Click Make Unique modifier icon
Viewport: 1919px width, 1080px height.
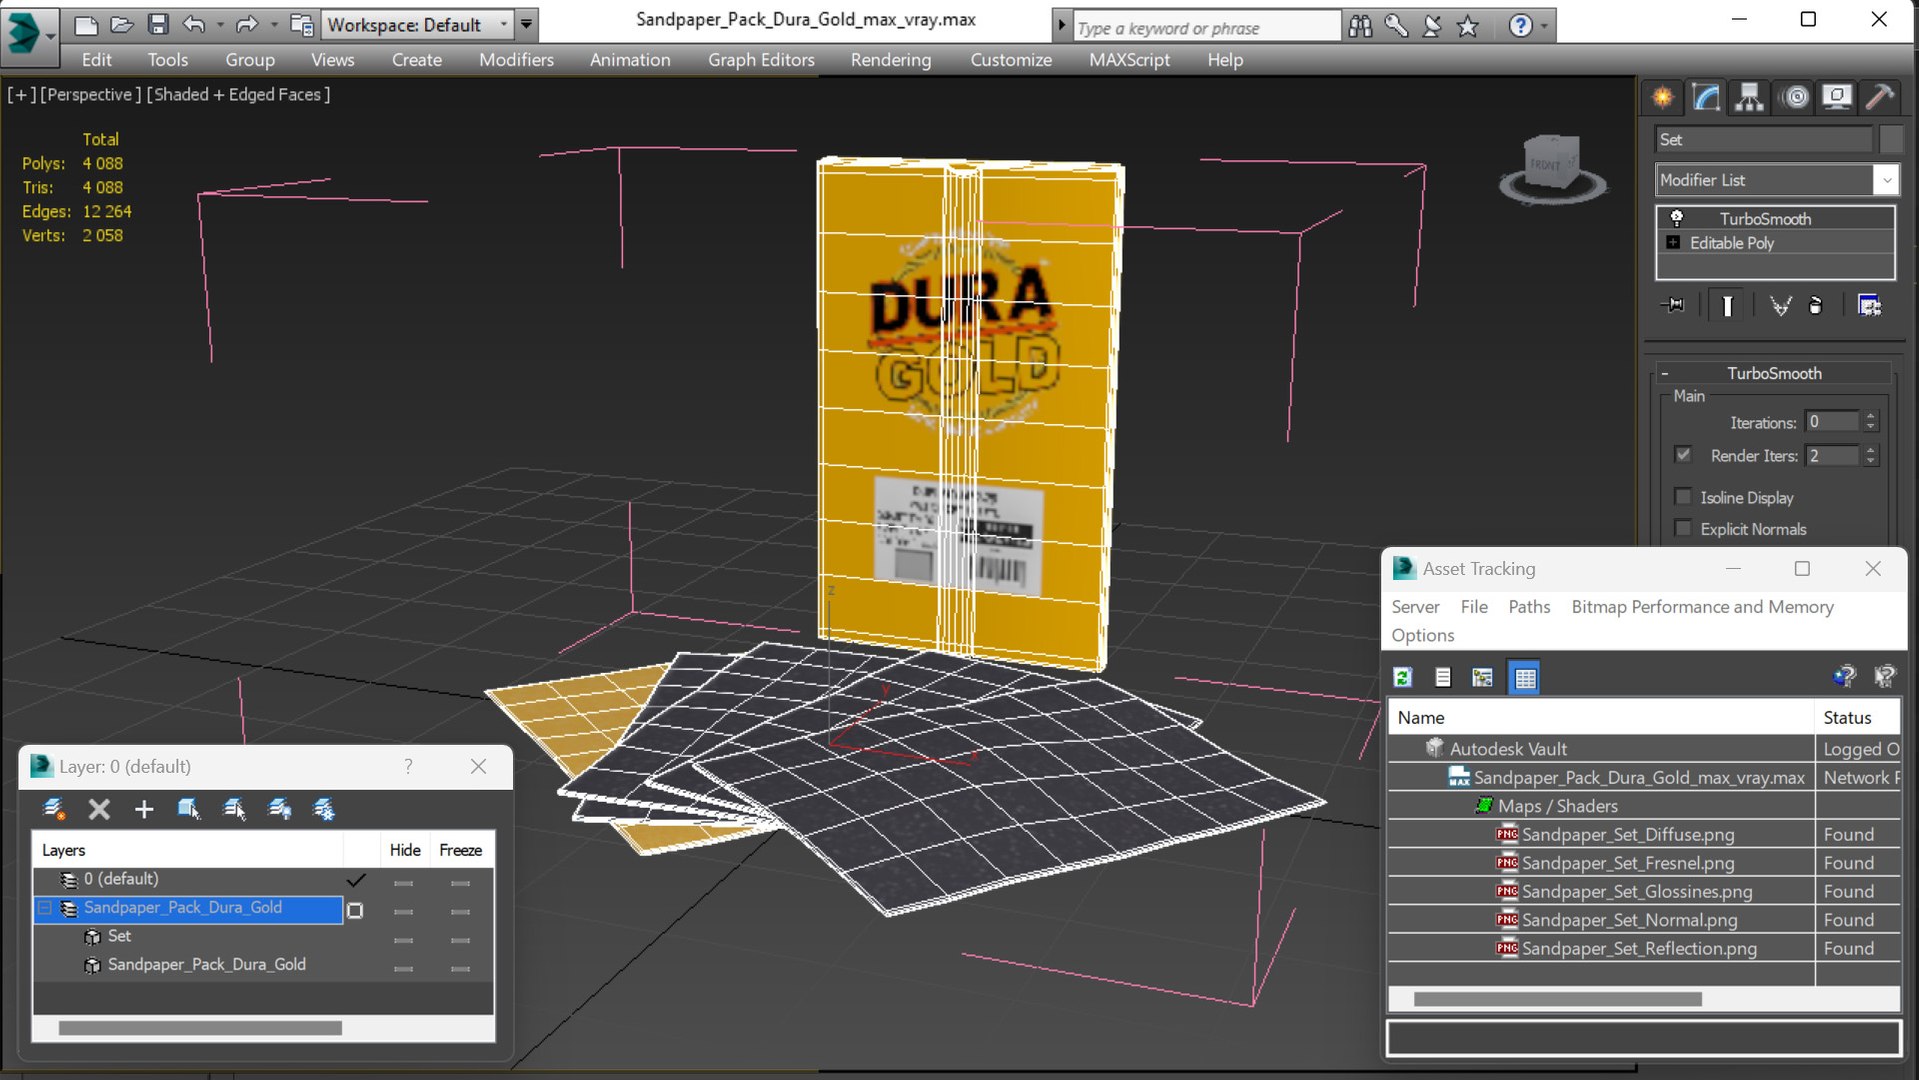[1780, 305]
